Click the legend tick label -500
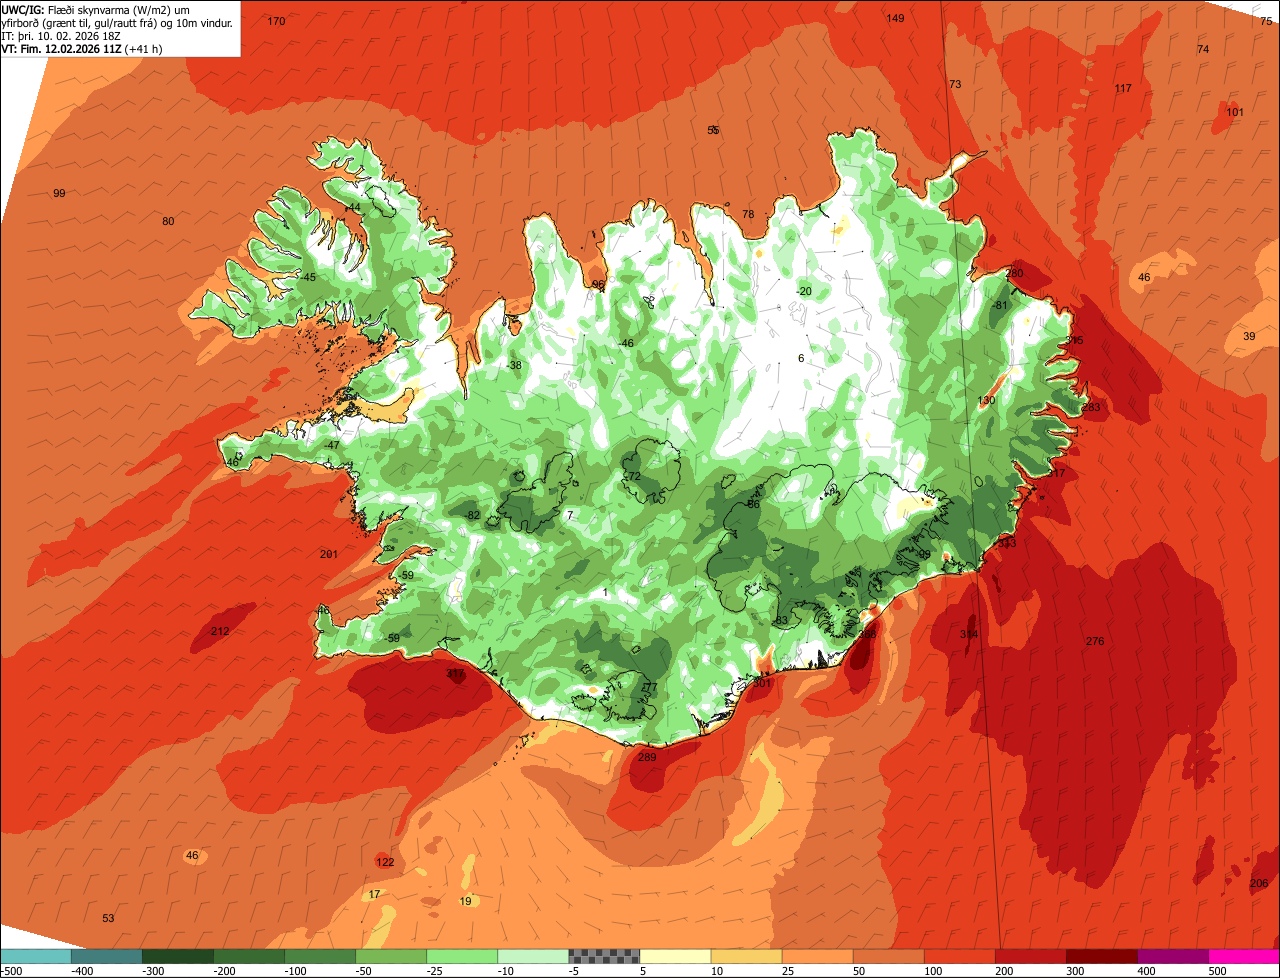 (11, 971)
